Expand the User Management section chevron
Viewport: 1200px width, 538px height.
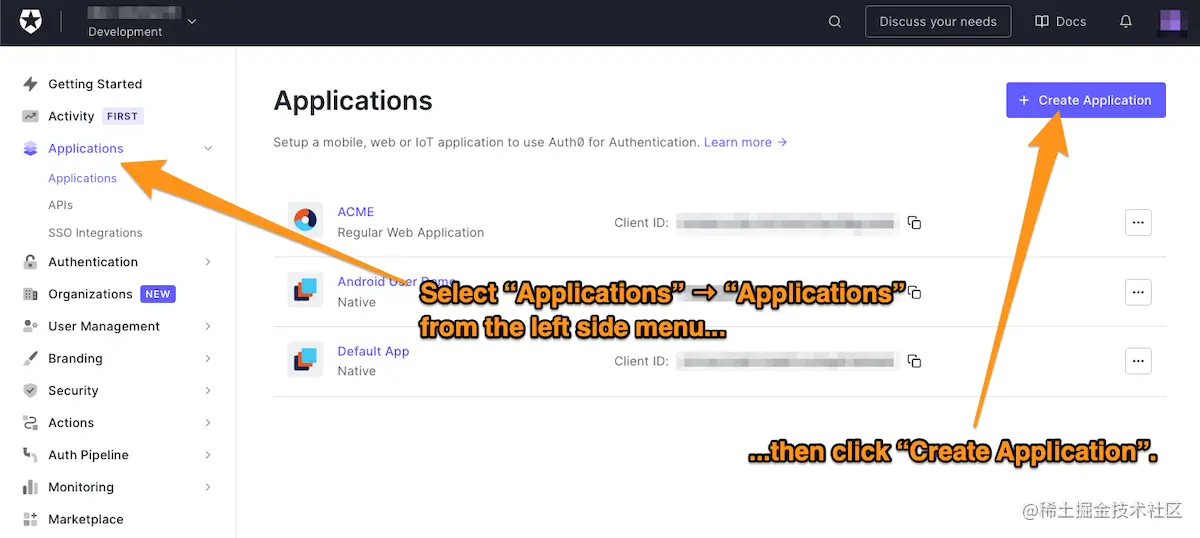208,326
